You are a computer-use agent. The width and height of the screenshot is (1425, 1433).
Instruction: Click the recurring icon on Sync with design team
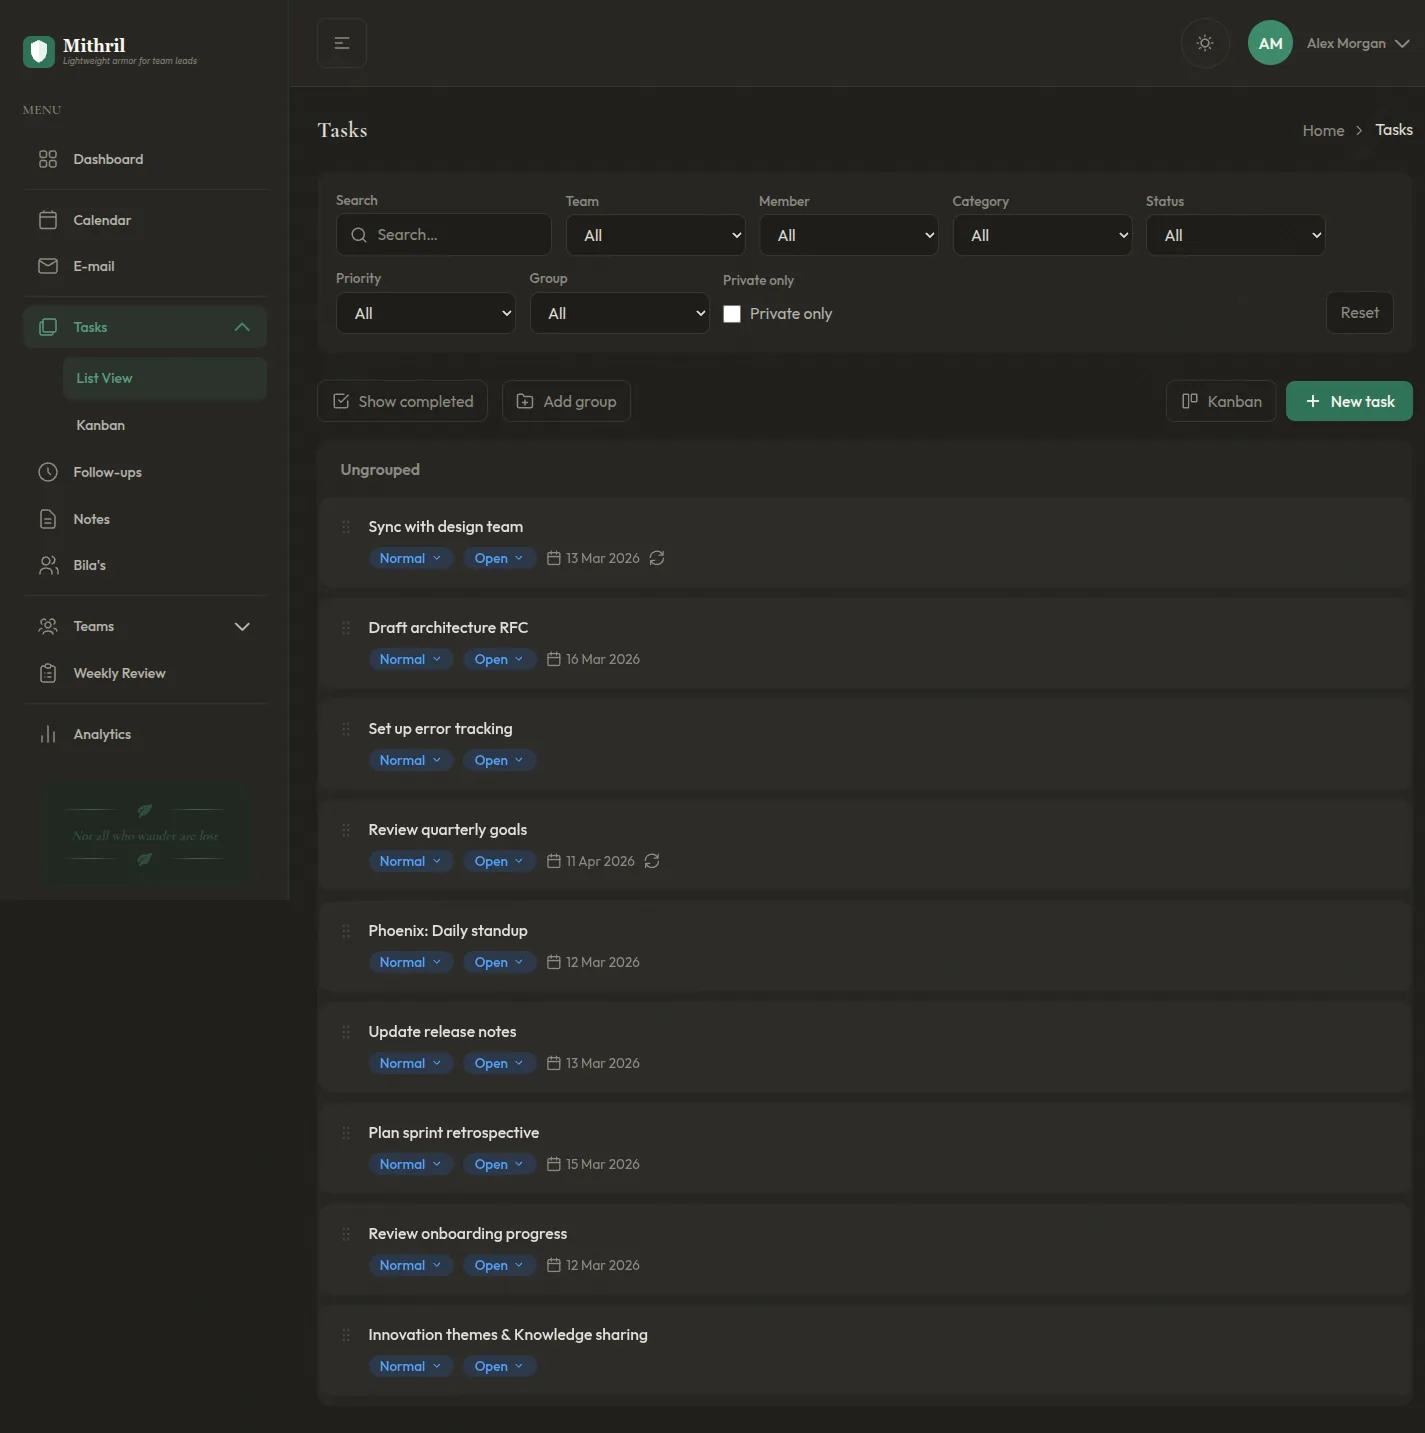pos(657,558)
